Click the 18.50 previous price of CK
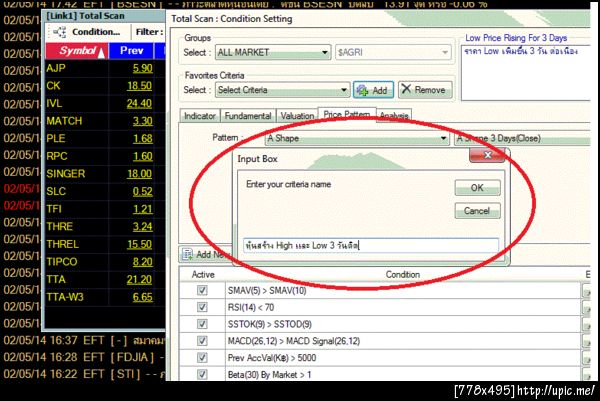600x401 pixels. [x=139, y=86]
